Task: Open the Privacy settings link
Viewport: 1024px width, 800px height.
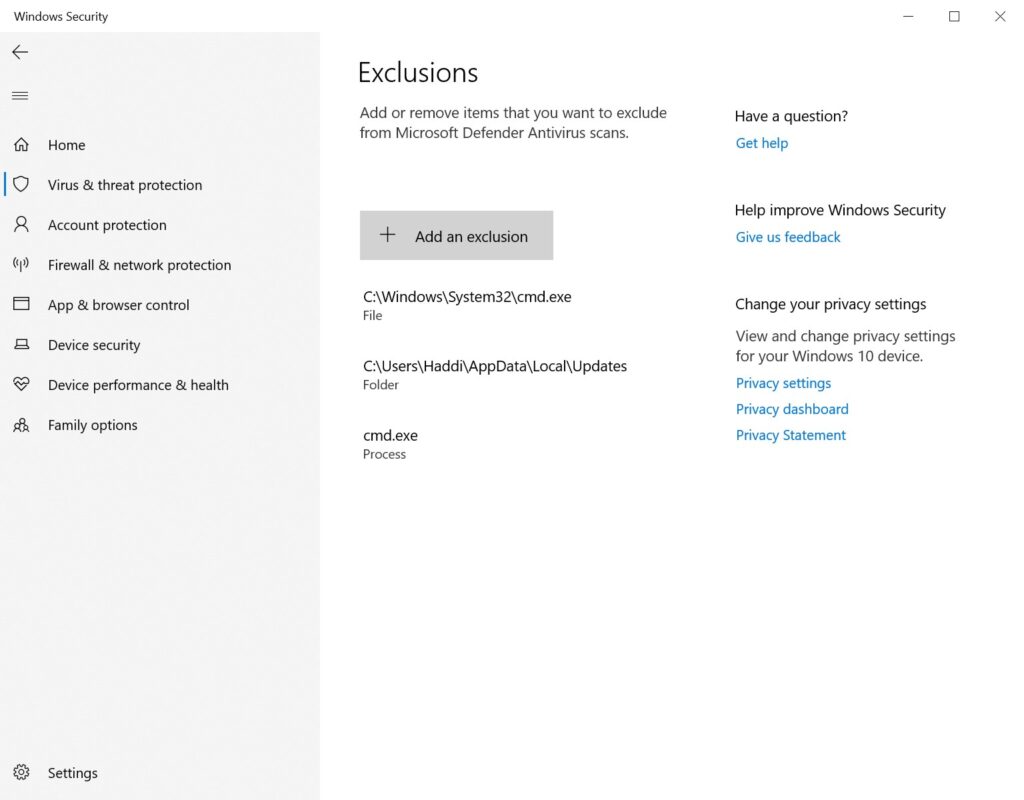Action: 783,383
